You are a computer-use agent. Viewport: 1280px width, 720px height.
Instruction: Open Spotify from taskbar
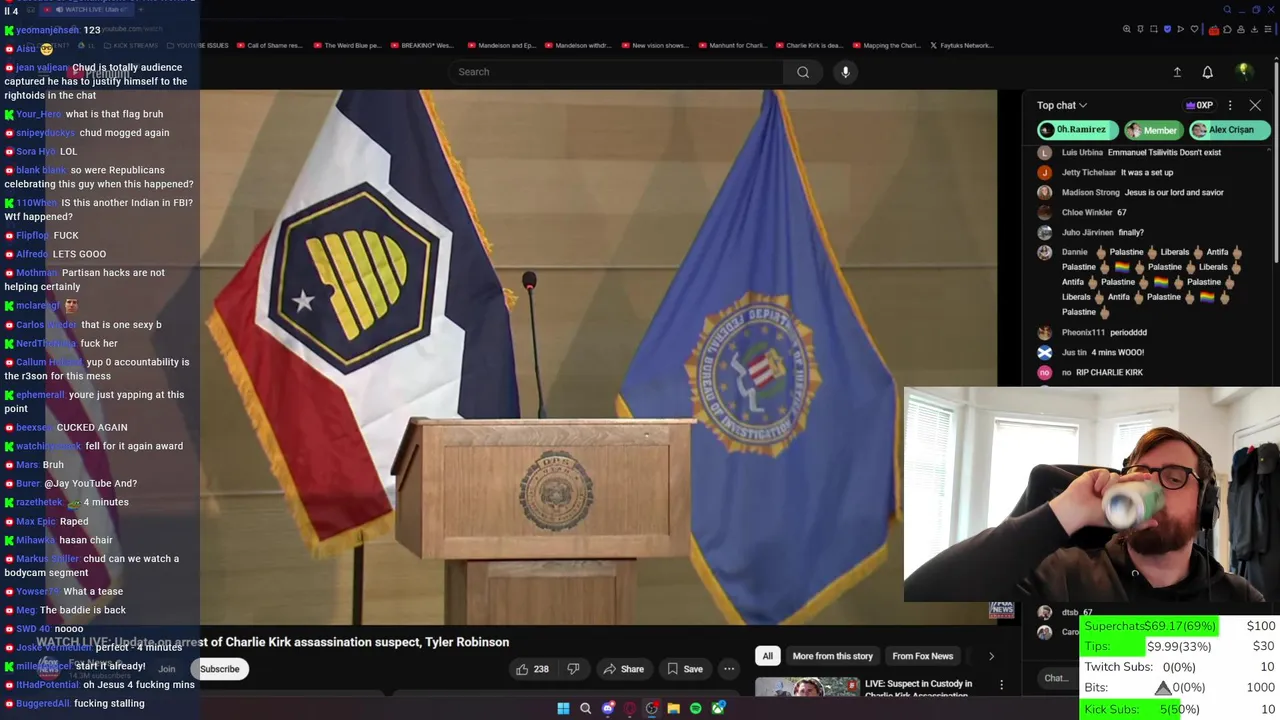(x=695, y=708)
